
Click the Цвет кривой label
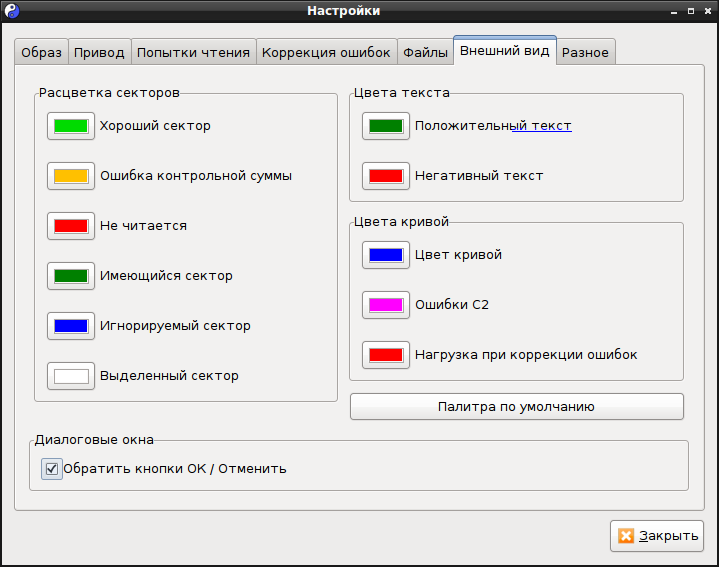[459, 254]
